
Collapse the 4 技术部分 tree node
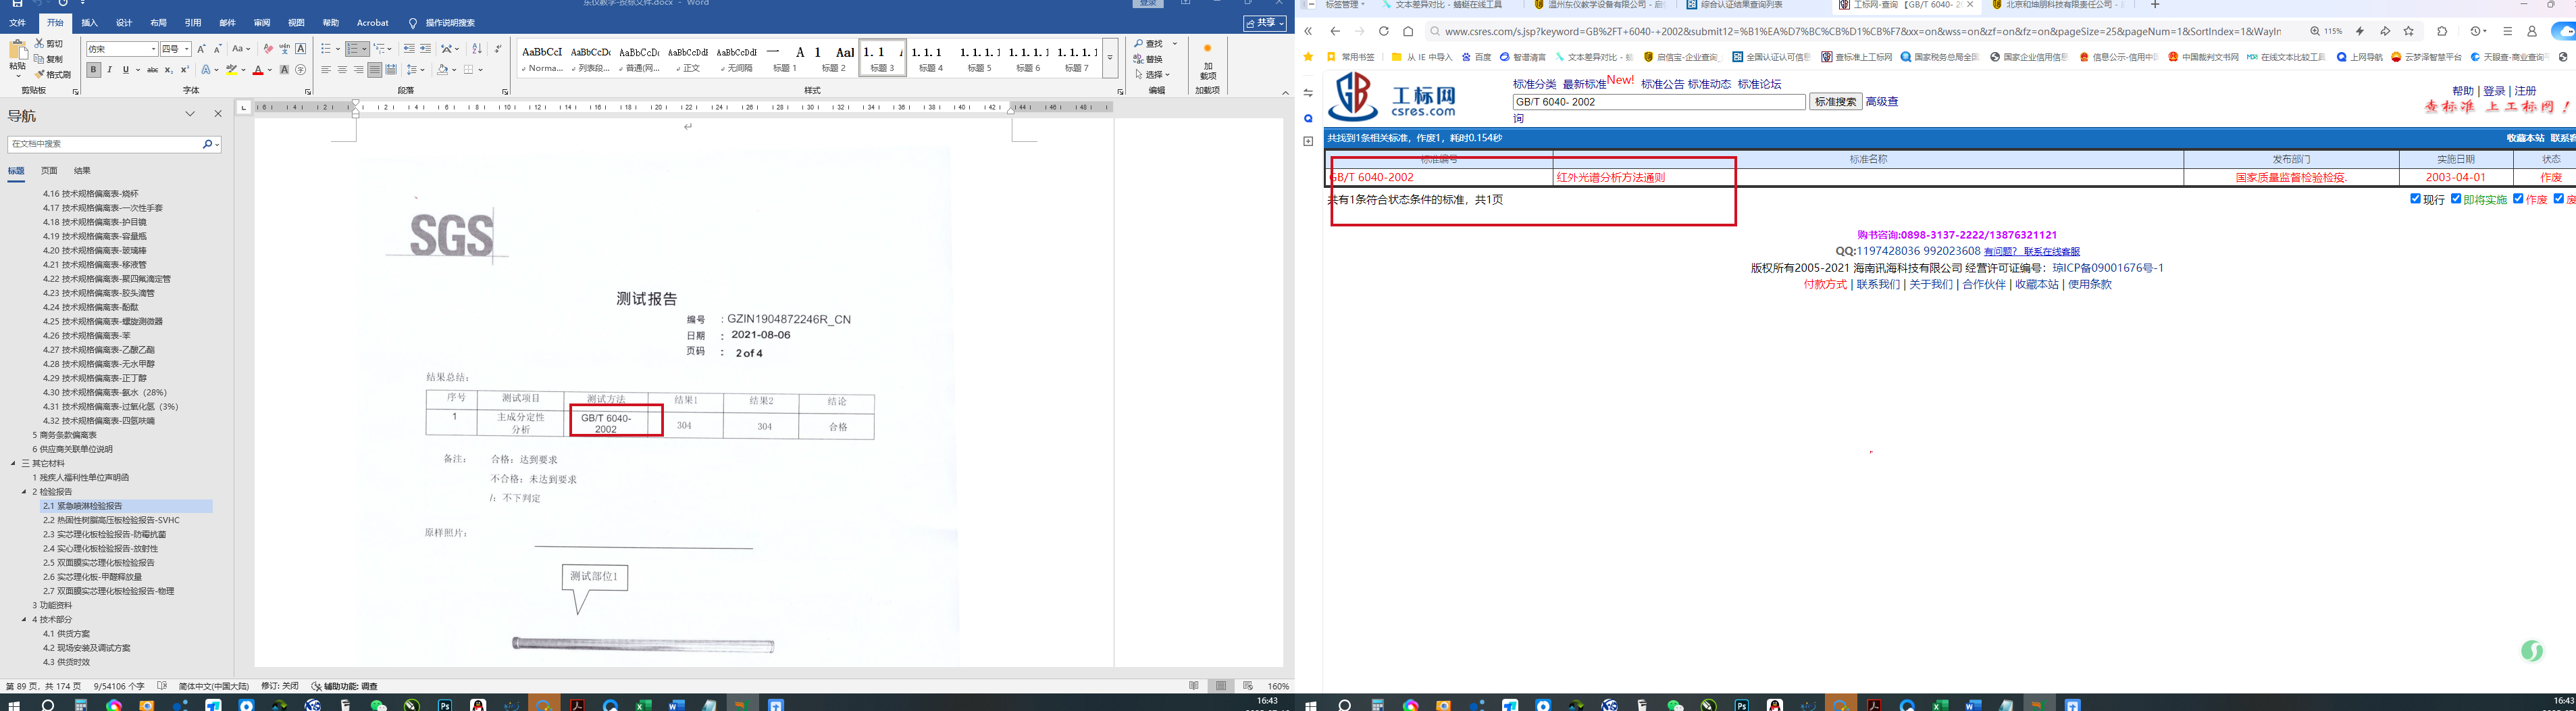tap(24, 620)
